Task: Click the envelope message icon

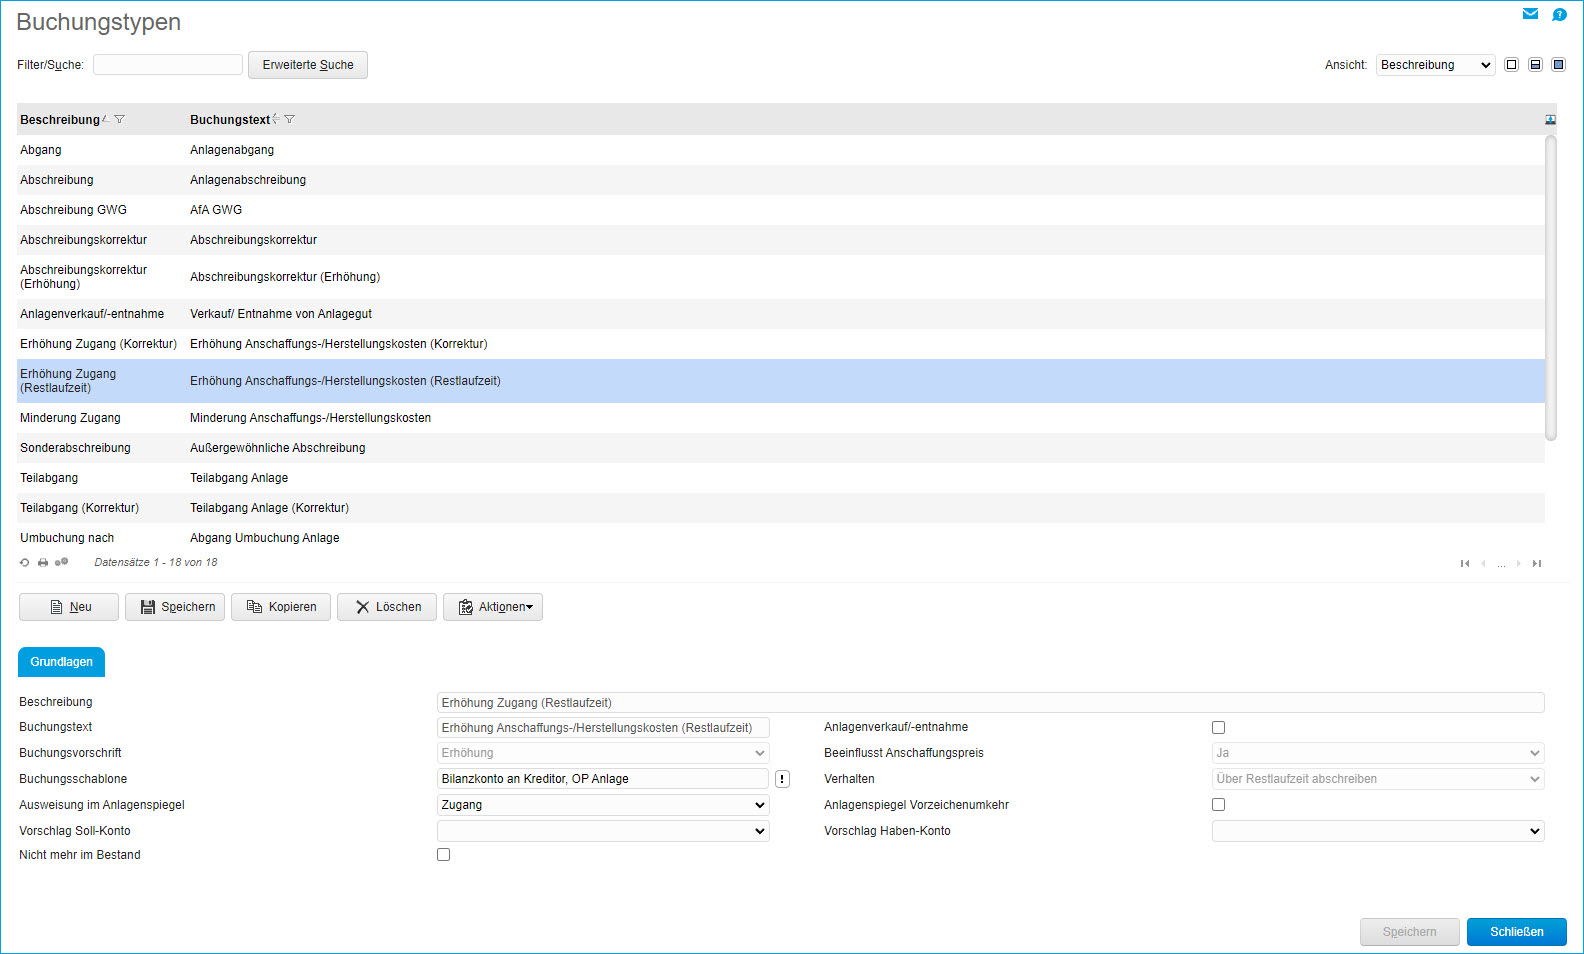Action: coord(1530,14)
